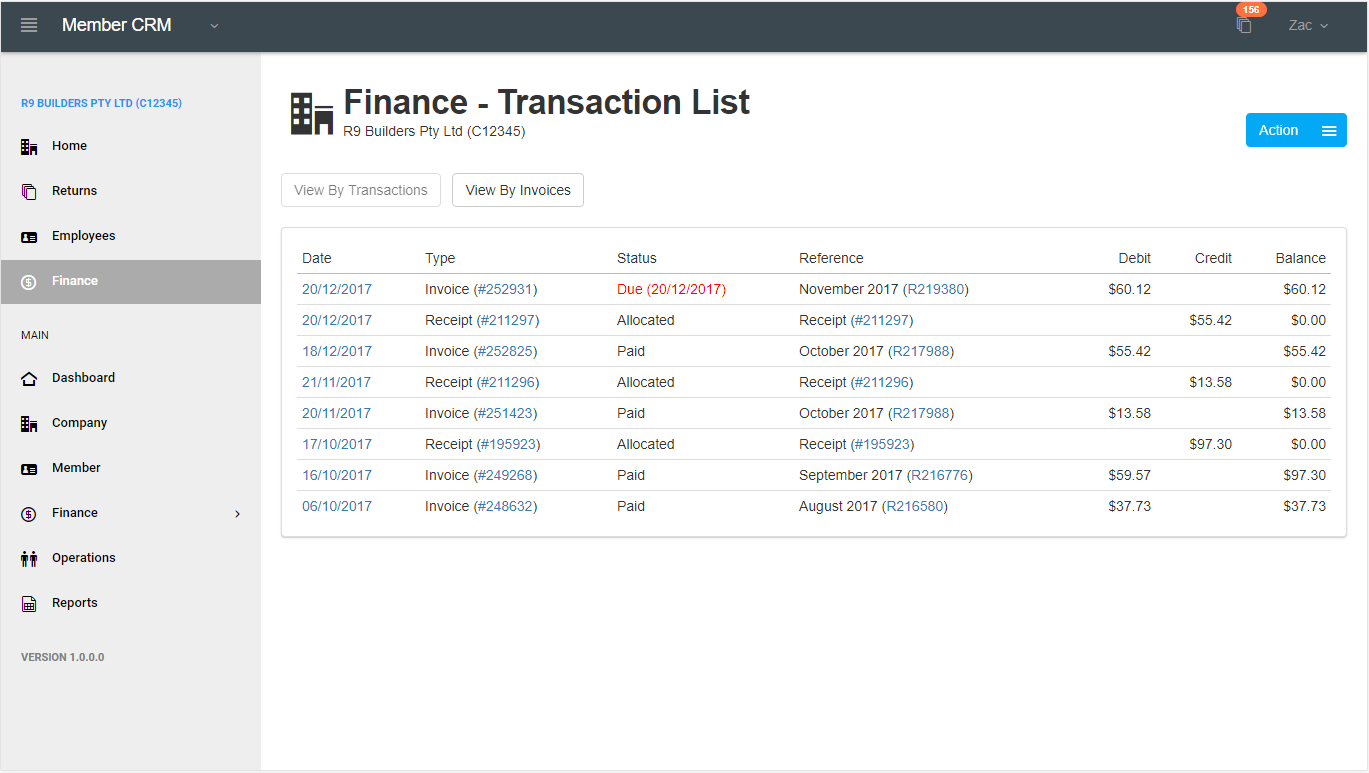Click the Reference column header
This screenshot has width=1369, height=773.
coord(831,258)
